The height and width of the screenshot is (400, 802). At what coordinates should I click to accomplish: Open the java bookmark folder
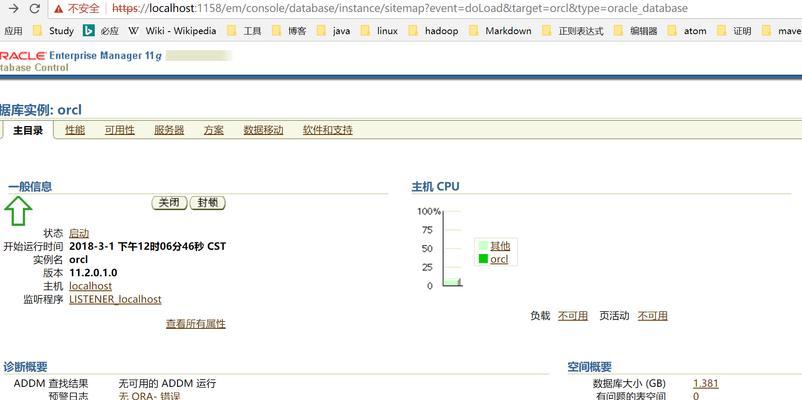pyautogui.click(x=333, y=31)
